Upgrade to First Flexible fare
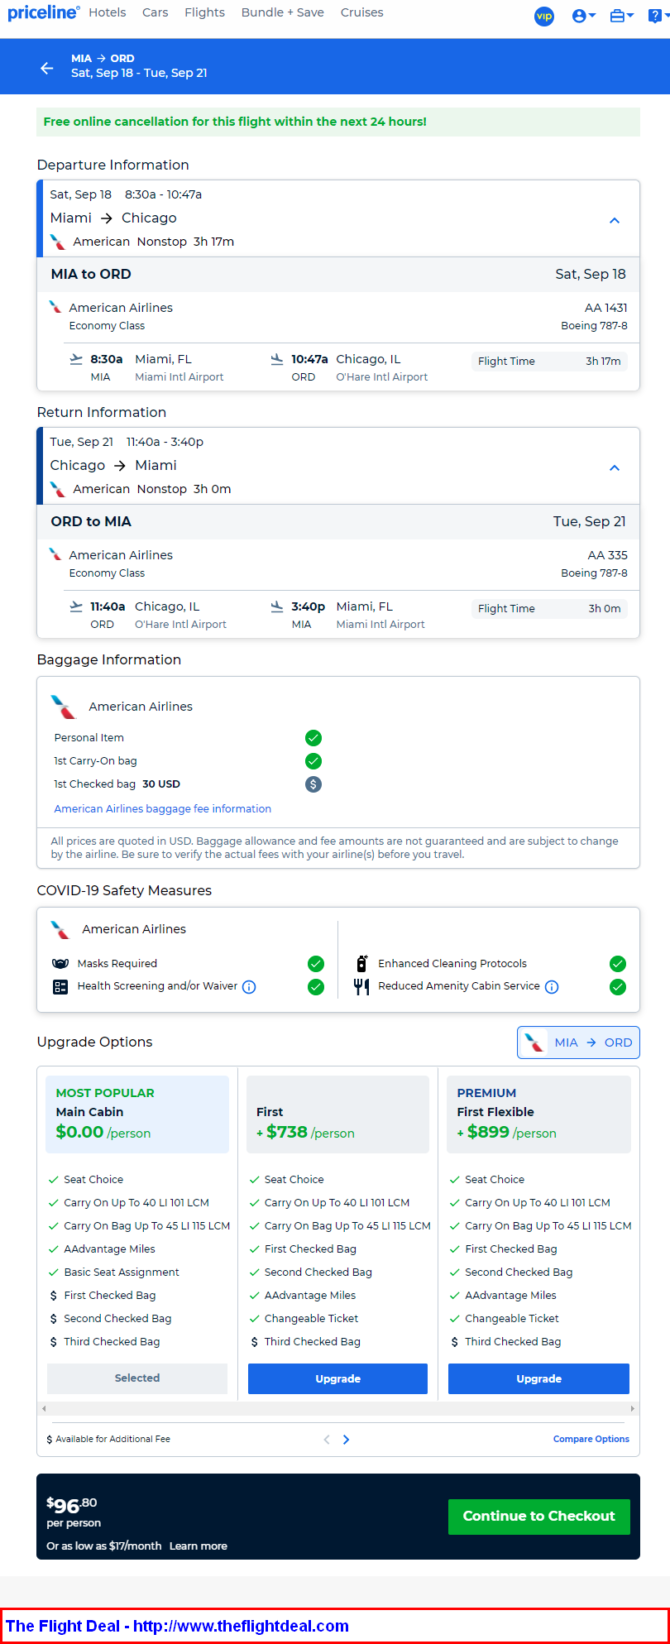This screenshot has height=1644, width=670. (x=539, y=1378)
